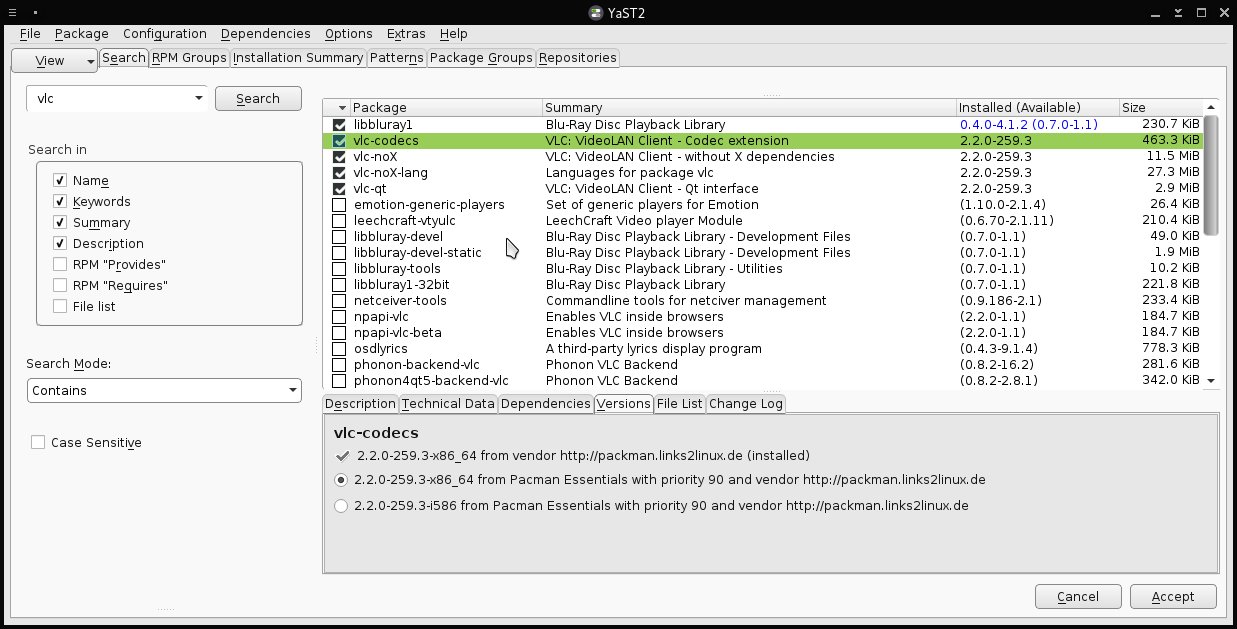This screenshot has height=629, width=1237.
Task: Click the search text field containing vlc
Action: click(108, 98)
